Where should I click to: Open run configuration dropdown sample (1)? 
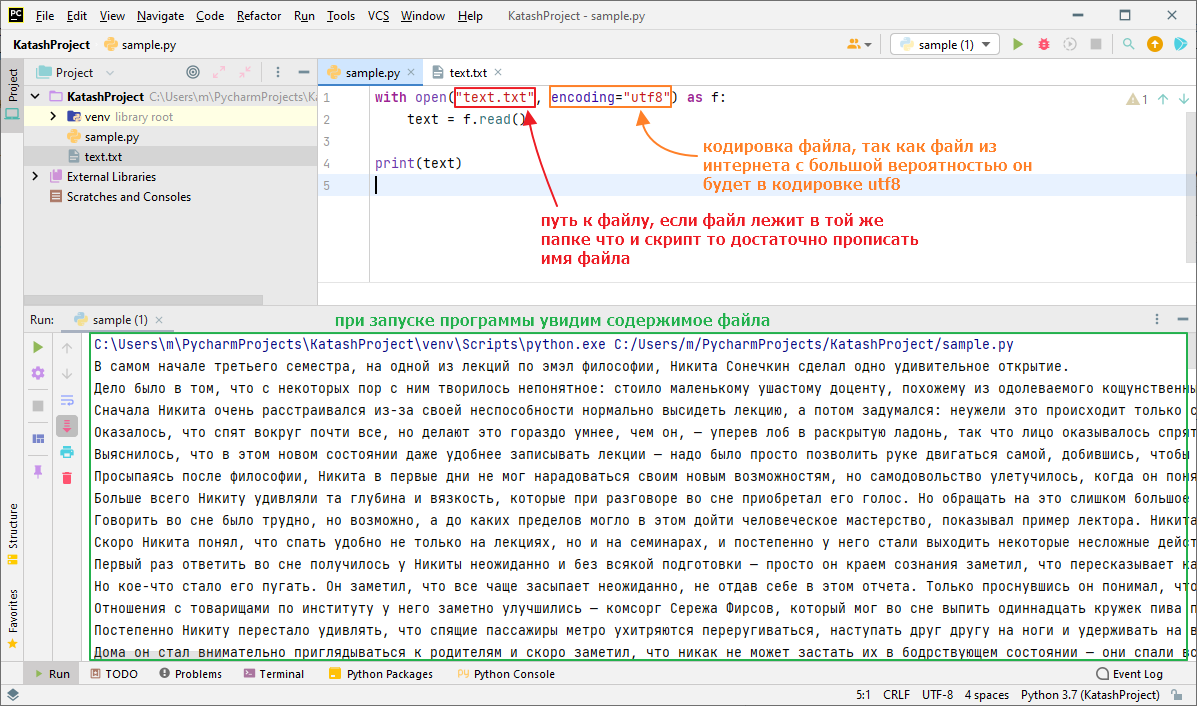point(945,44)
